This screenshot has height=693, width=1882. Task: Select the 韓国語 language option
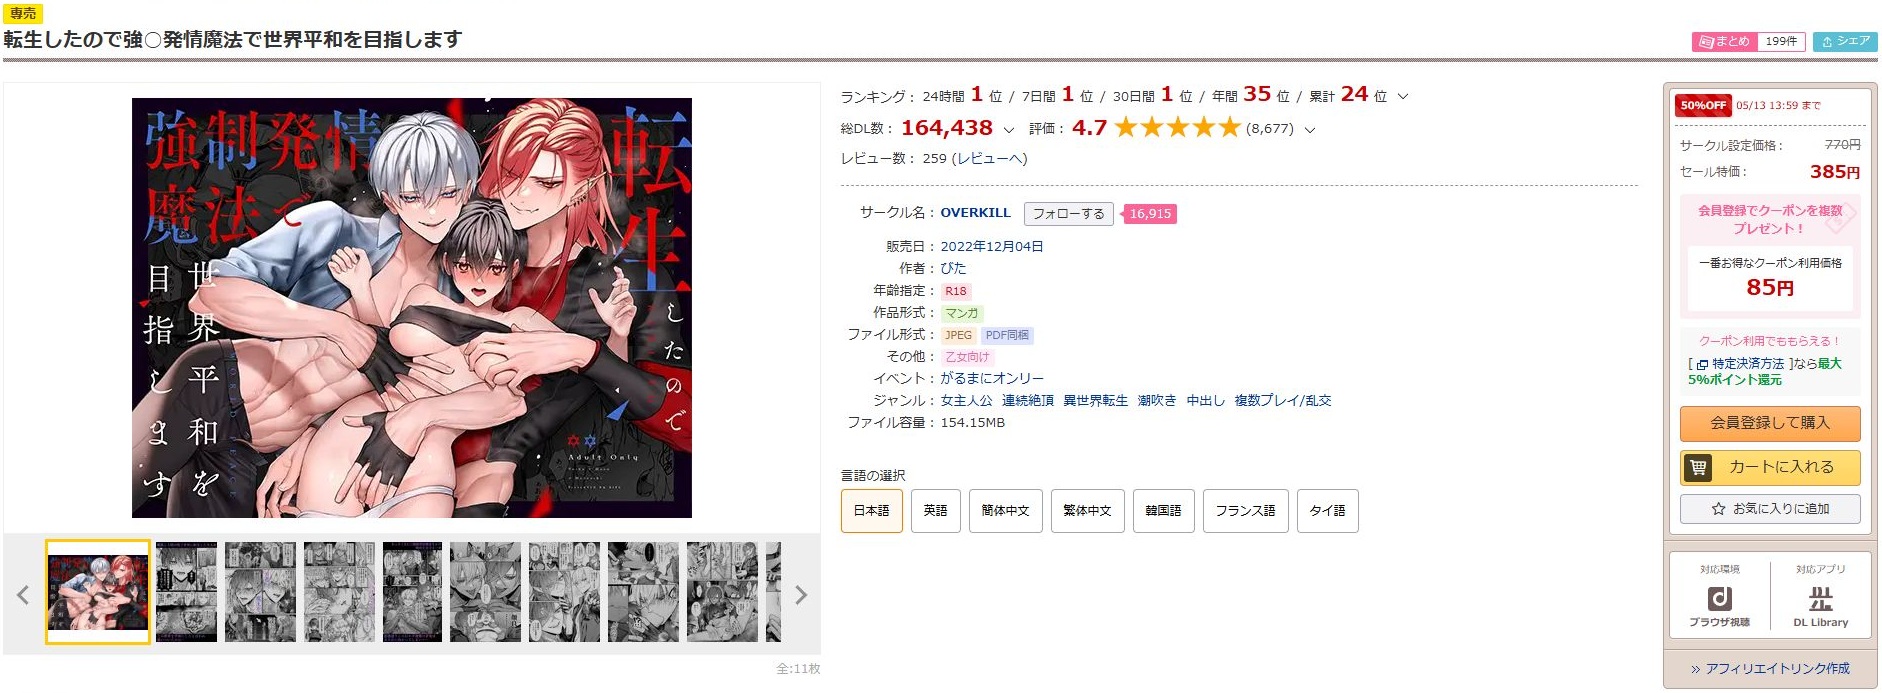1163,511
